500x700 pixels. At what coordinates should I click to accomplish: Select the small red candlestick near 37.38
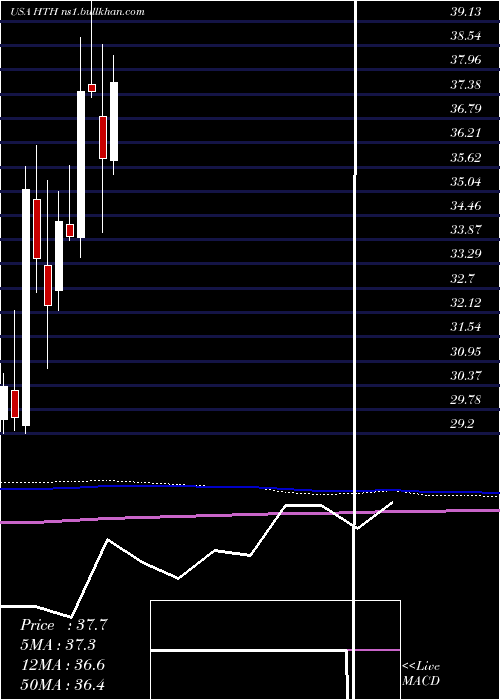92,88
